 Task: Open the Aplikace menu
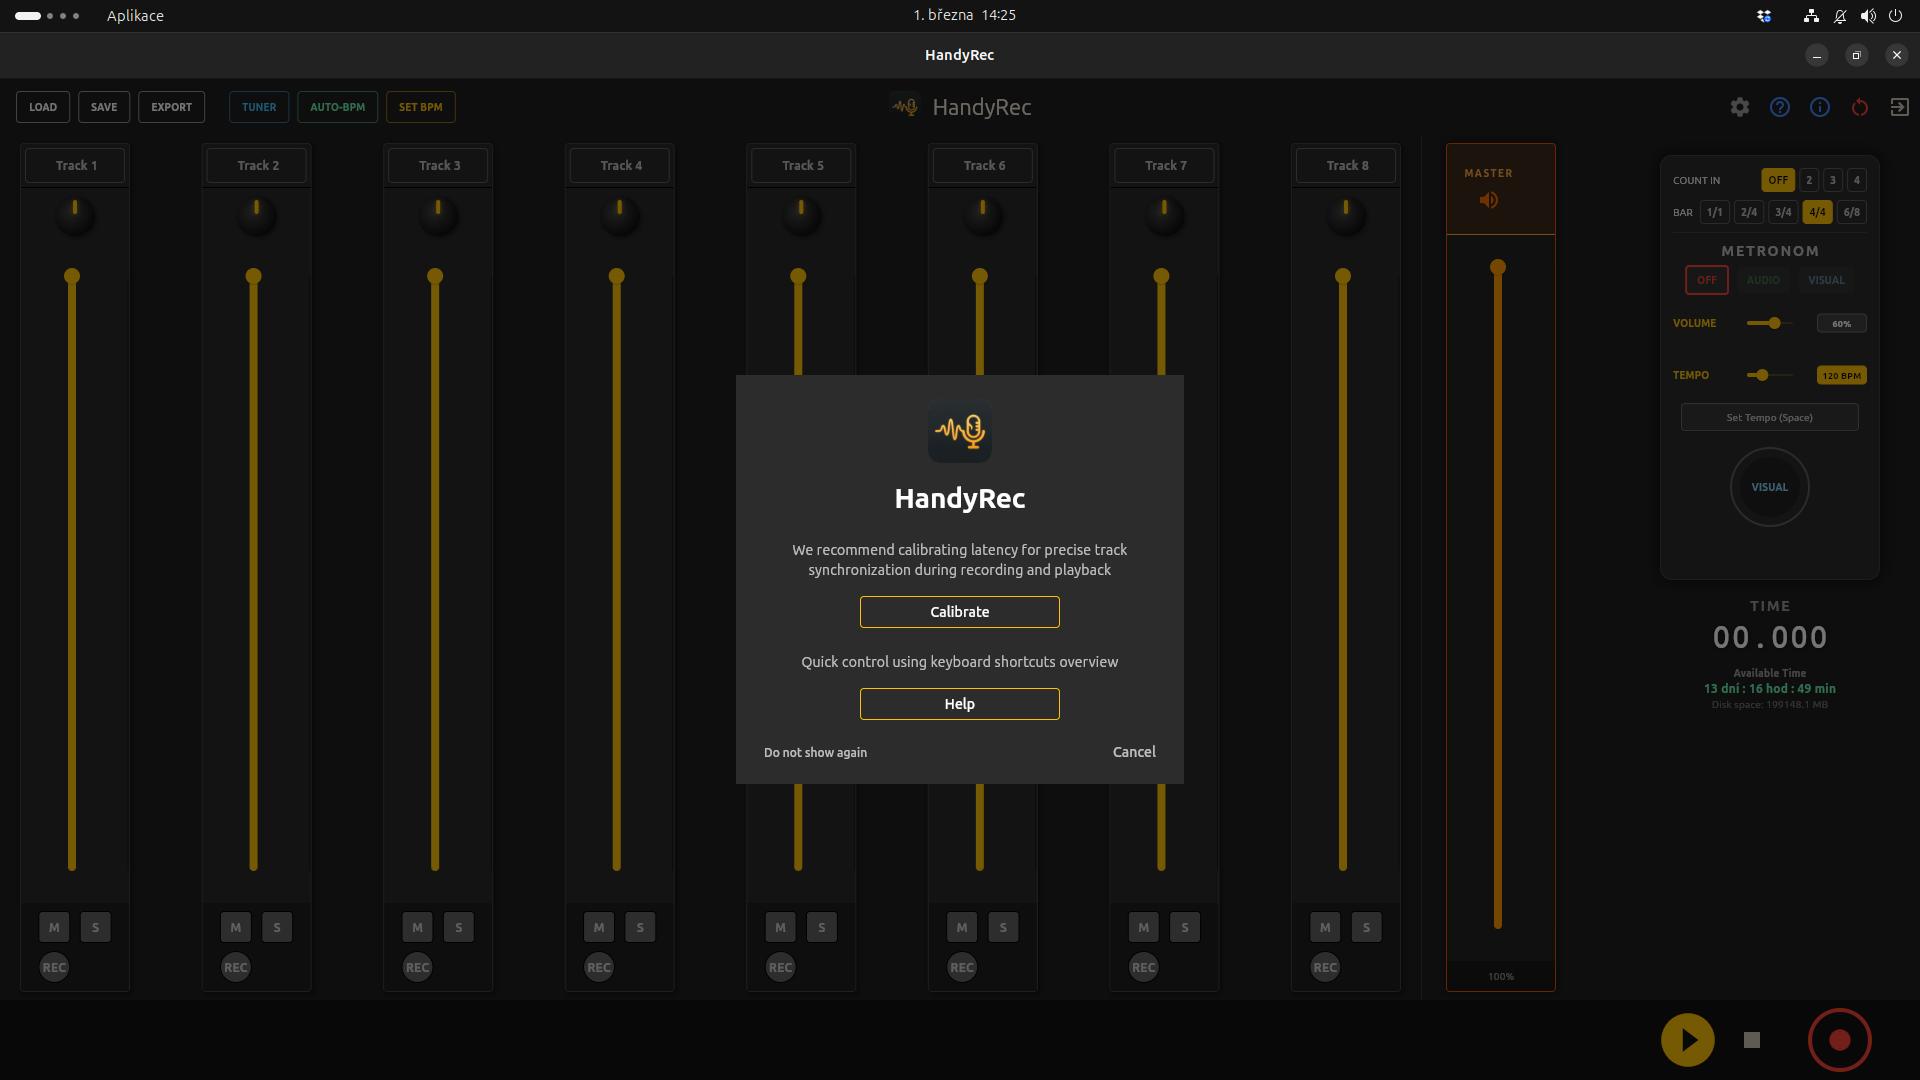click(135, 15)
